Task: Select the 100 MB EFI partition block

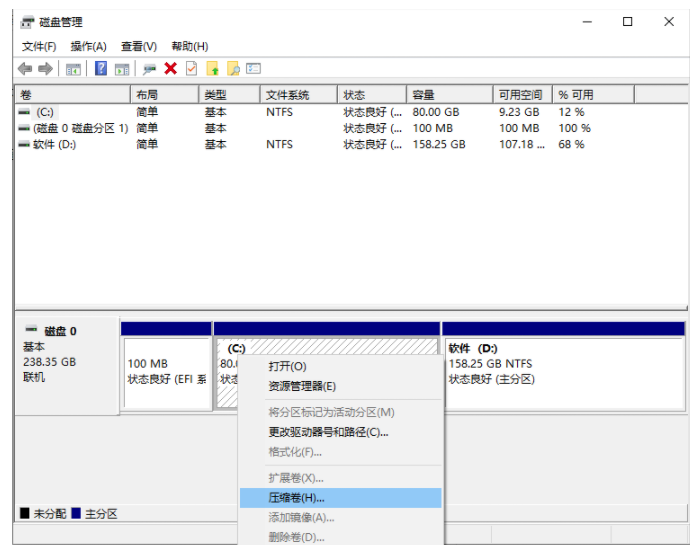Action: pyautogui.click(x=166, y=372)
